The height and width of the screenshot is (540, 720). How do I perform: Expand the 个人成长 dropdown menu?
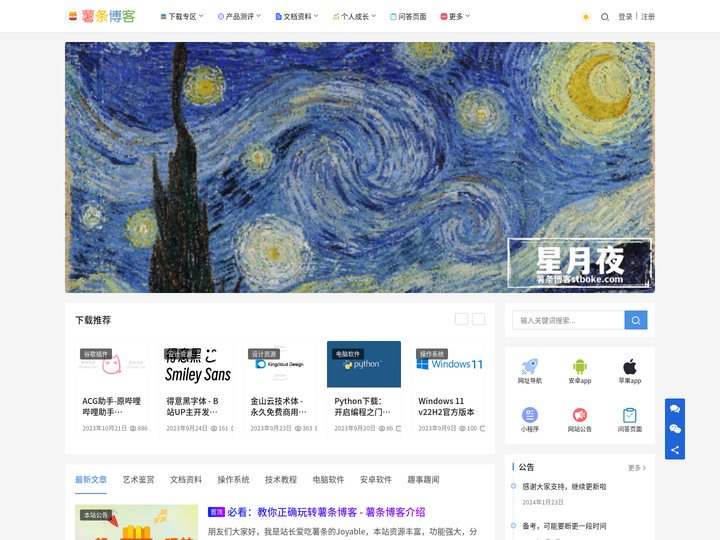(x=354, y=17)
